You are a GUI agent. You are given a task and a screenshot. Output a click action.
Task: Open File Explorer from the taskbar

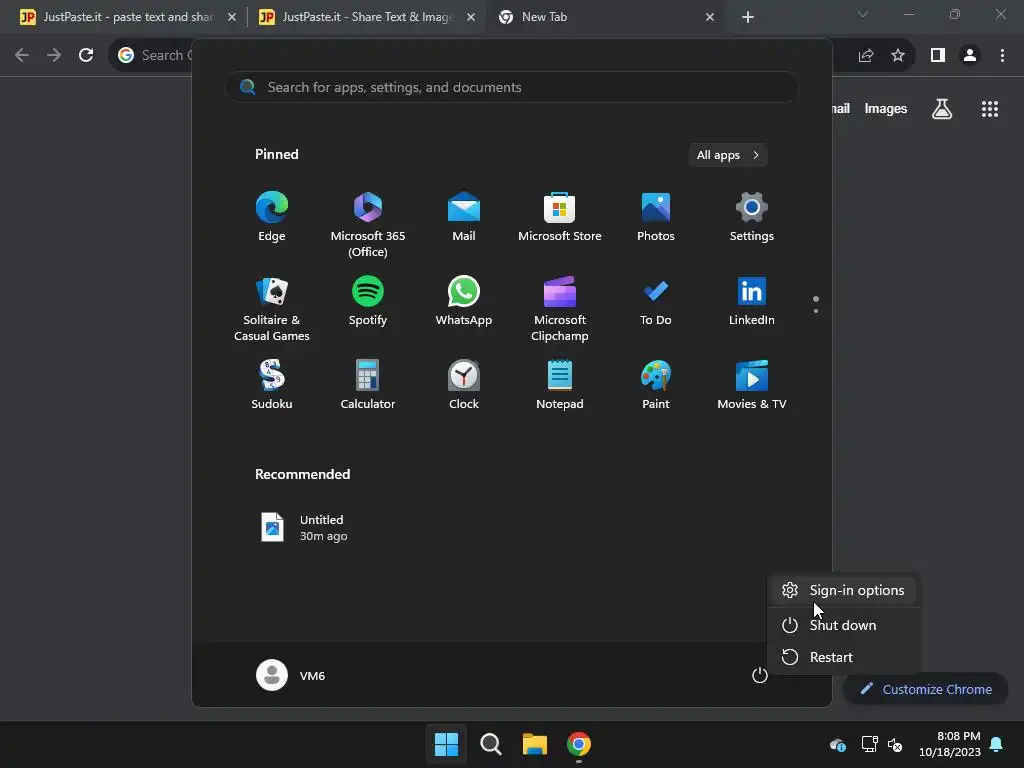coord(534,744)
